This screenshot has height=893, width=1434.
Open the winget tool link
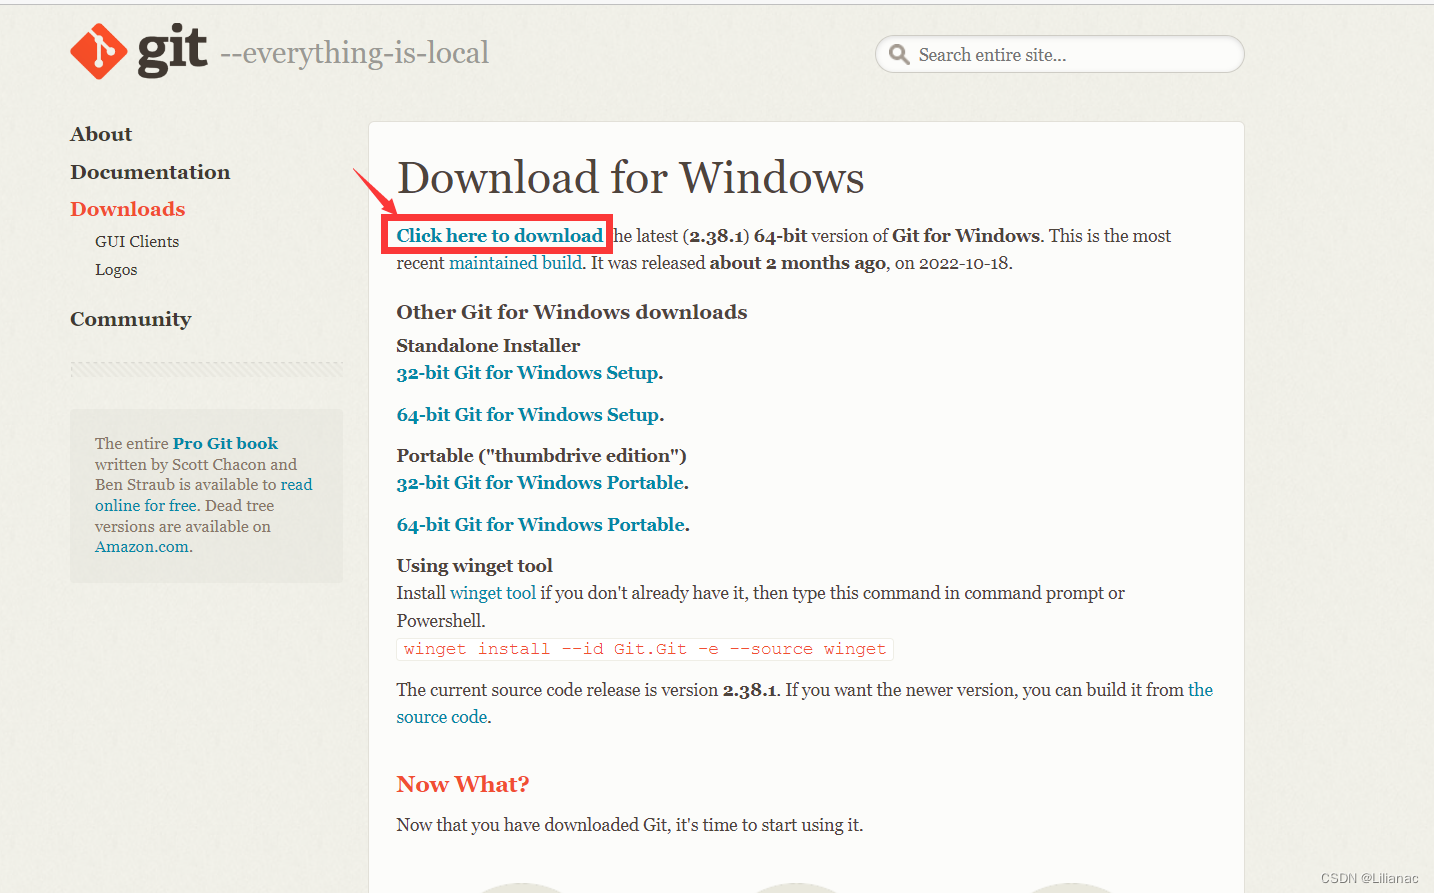pyautogui.click(x=493, y=593)
